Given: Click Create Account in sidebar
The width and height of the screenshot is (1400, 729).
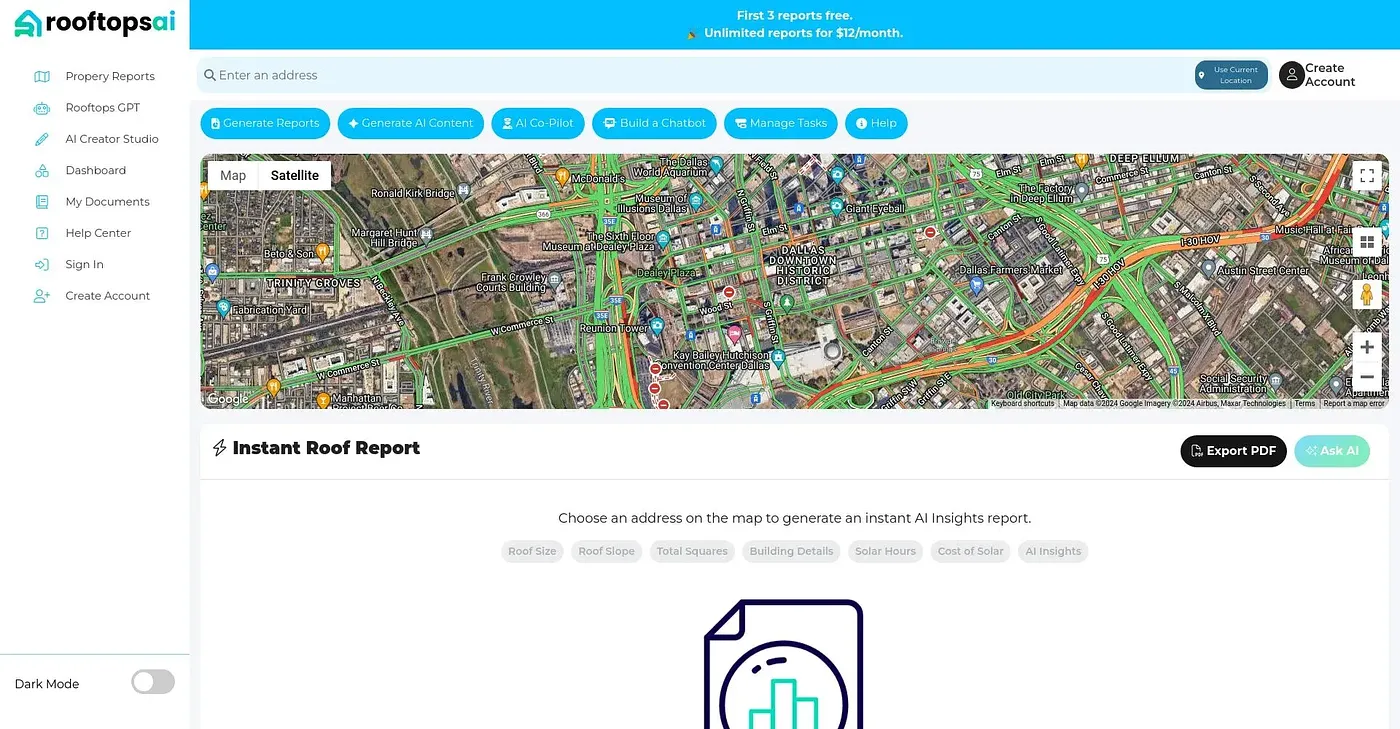Looking at the screenshot, I should [107, 296].
